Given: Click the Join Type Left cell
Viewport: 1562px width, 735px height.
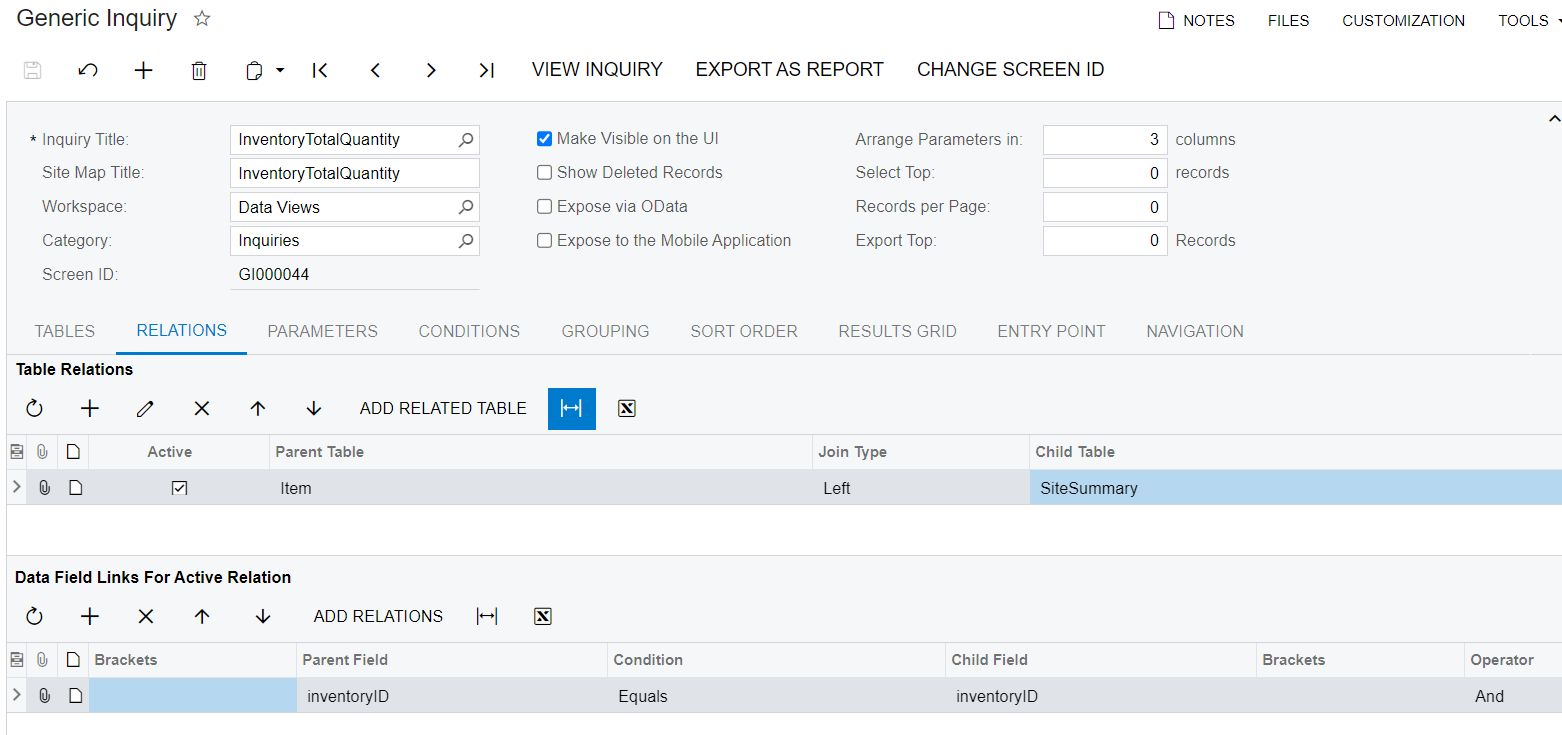Looking at the screenshot, I should tap(920, 488).
